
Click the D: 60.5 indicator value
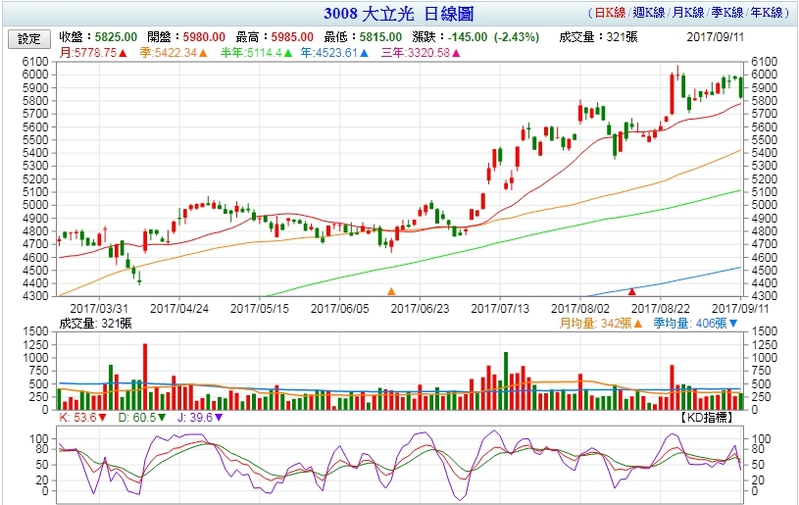[138, 418]
